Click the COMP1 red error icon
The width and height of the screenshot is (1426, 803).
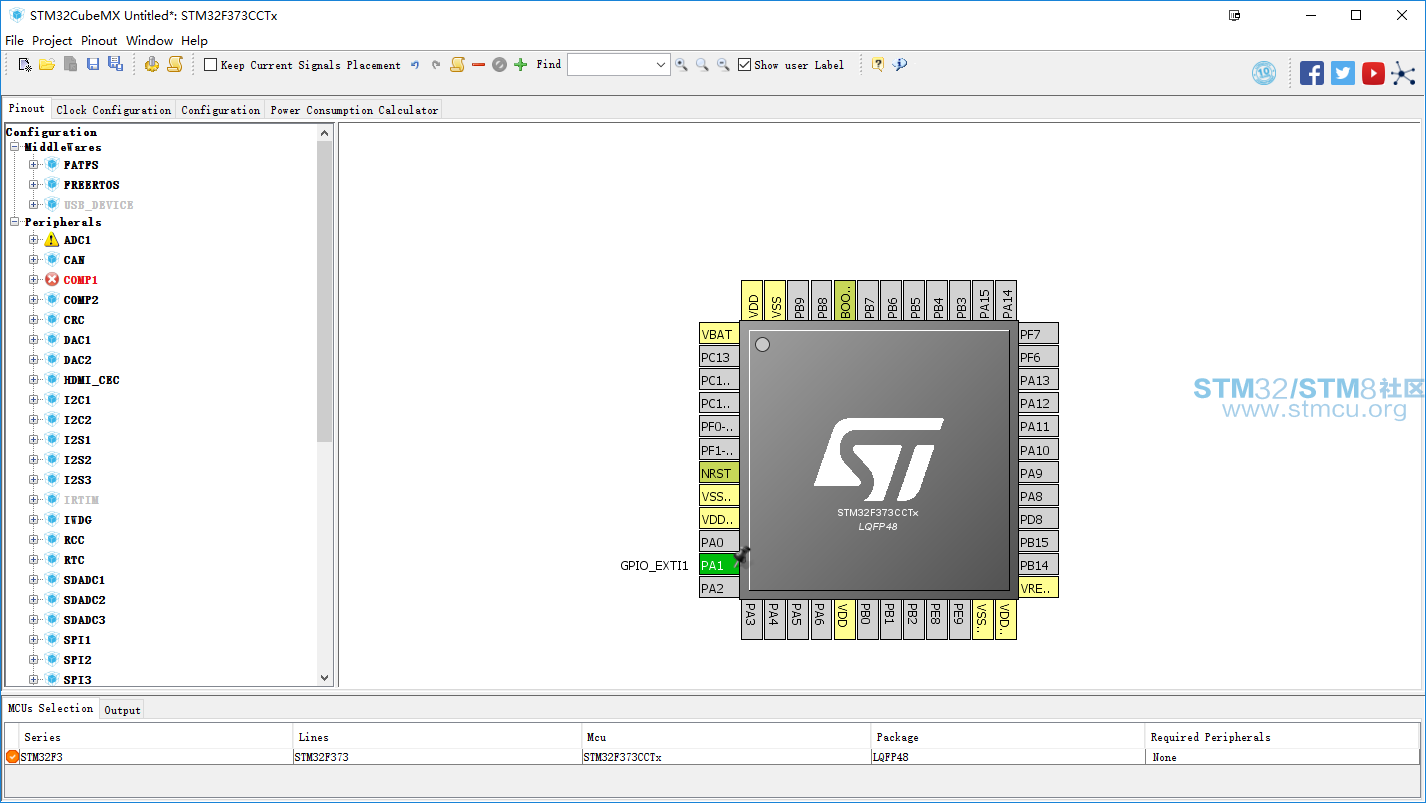click(x=52, y=280)
